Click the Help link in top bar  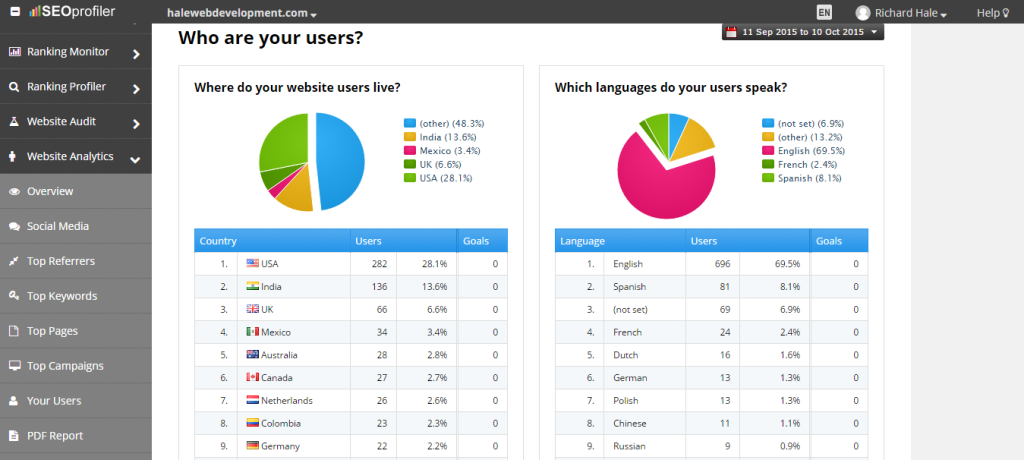993,13
